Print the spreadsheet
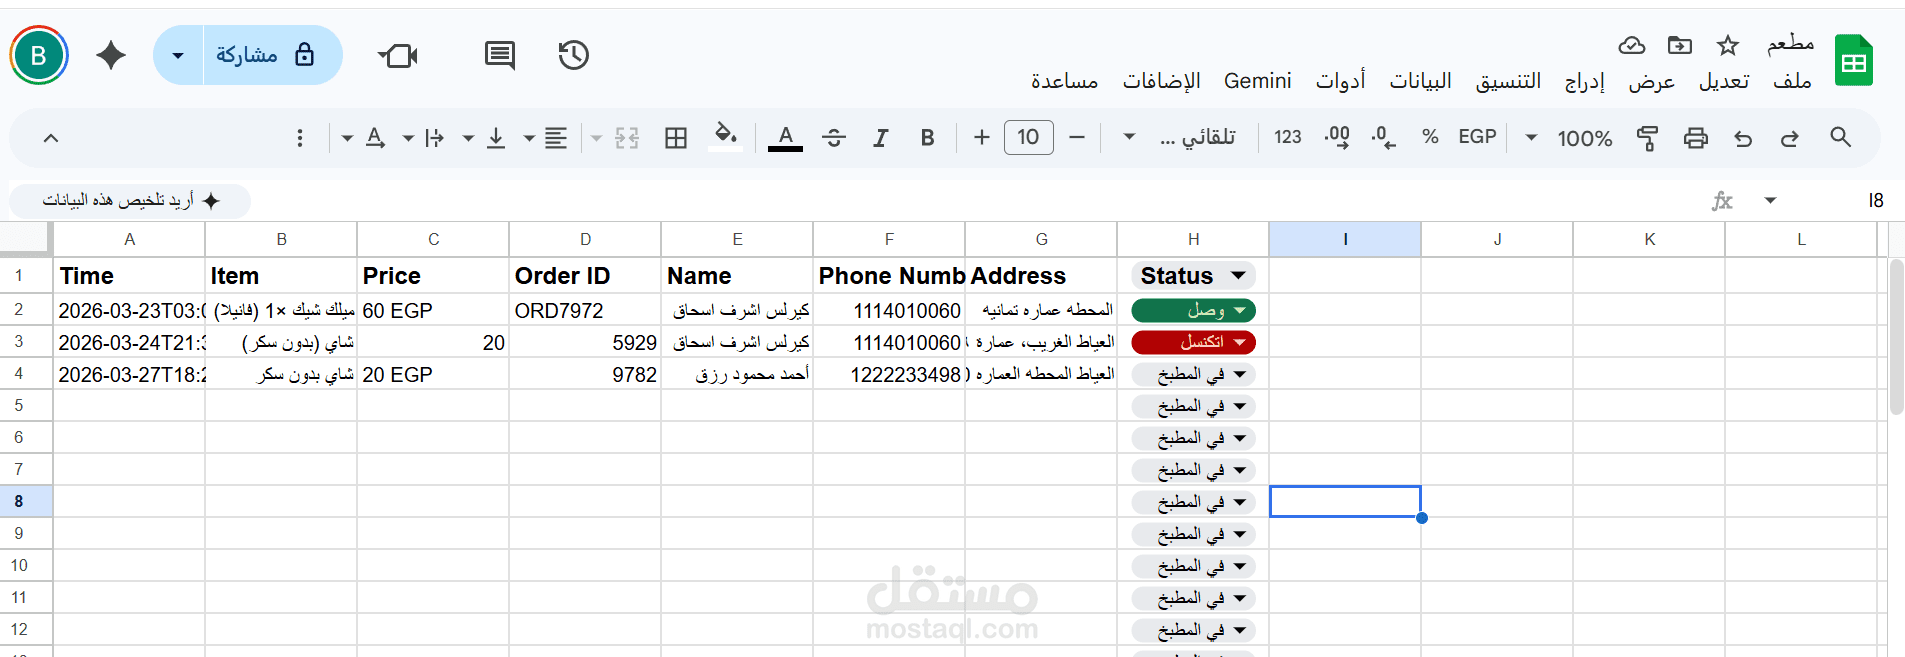This screenshot has width=1905, height=657. pos(1695,138)
